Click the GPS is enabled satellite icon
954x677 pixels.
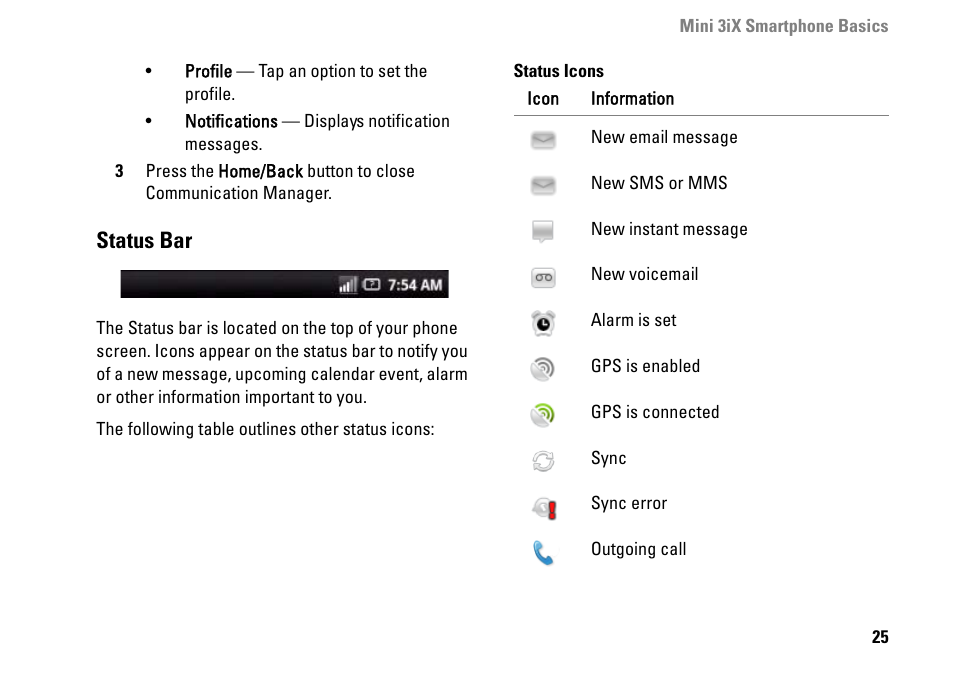click(x=543, y=369)
